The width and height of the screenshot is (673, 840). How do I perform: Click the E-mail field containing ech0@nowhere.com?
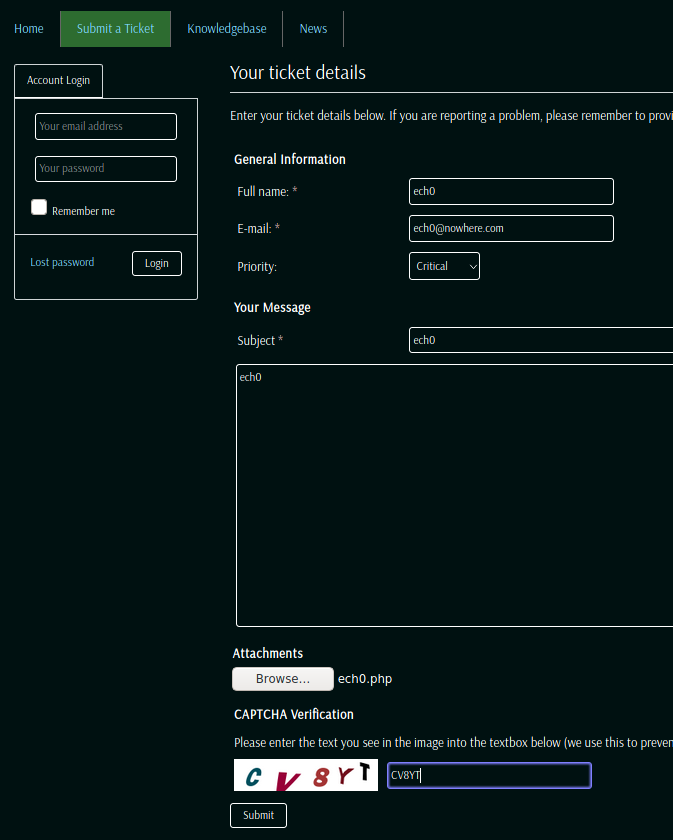[x=511, y=229]
